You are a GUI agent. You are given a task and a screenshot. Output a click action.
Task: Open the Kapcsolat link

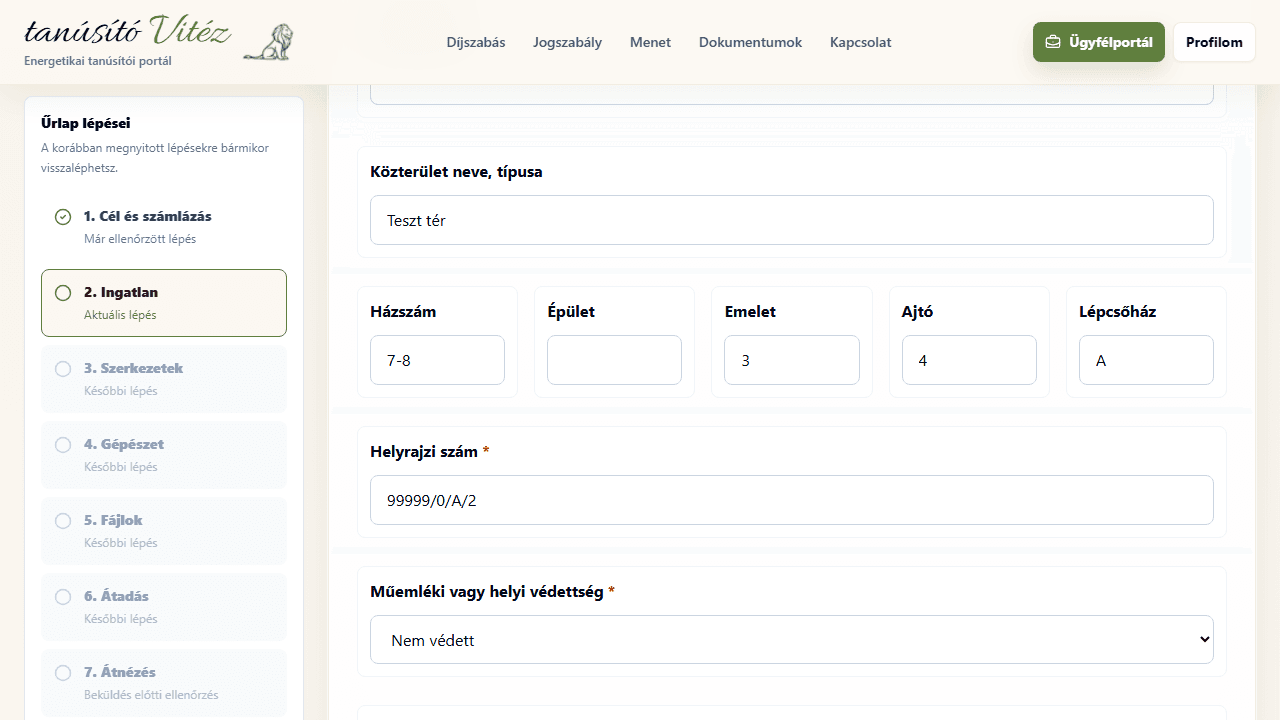[860, 42]
